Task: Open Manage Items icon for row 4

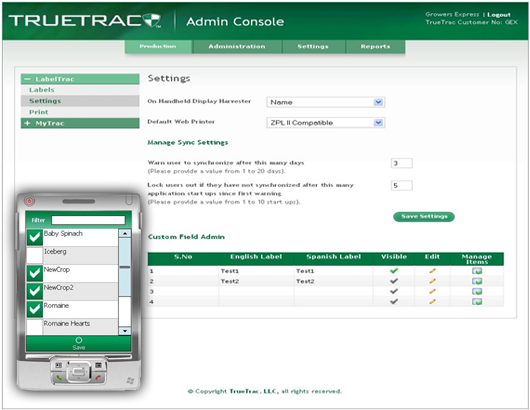Action: click(477, 302)
